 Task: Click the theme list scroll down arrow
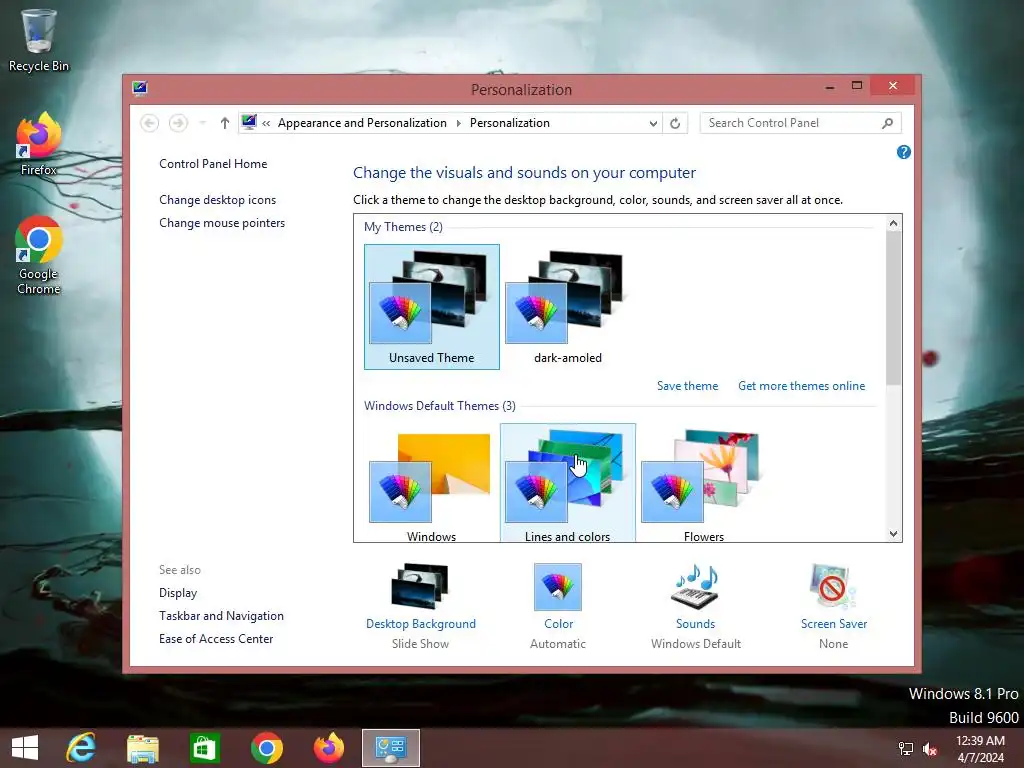click(893, 534)
